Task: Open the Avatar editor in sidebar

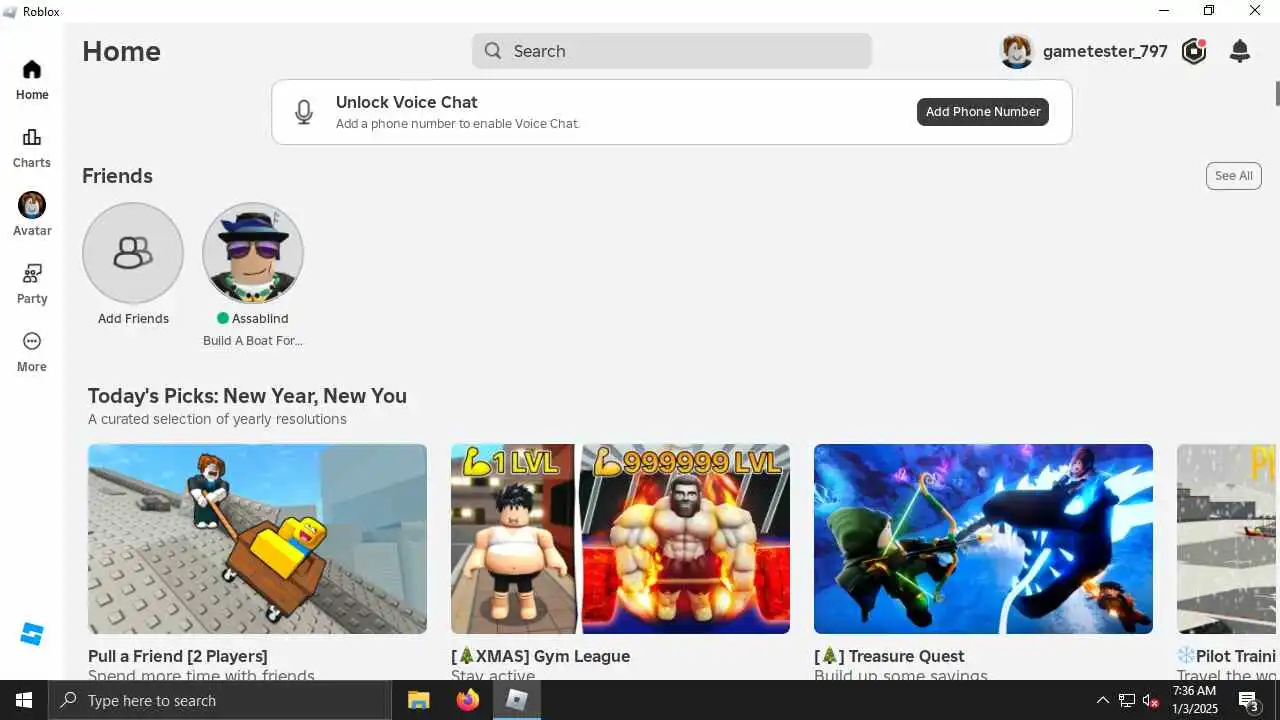Action: point(32,216)
